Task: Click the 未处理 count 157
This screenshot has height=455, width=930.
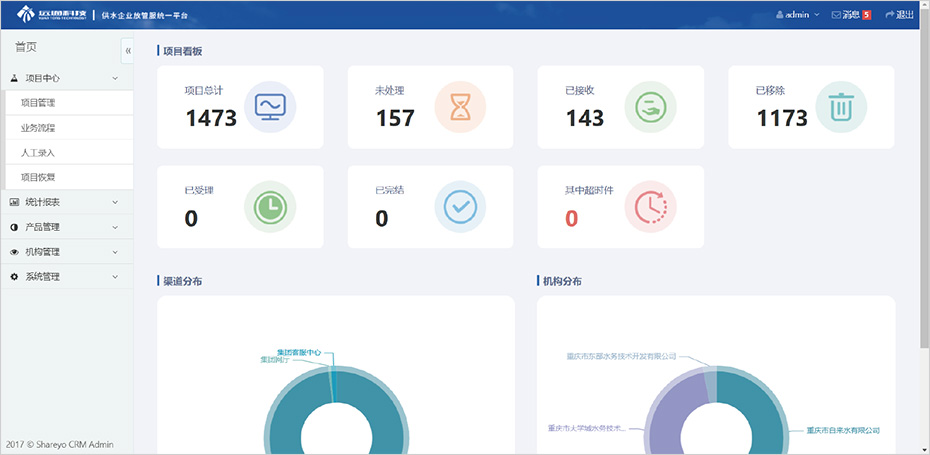Action: coord(395,118)
